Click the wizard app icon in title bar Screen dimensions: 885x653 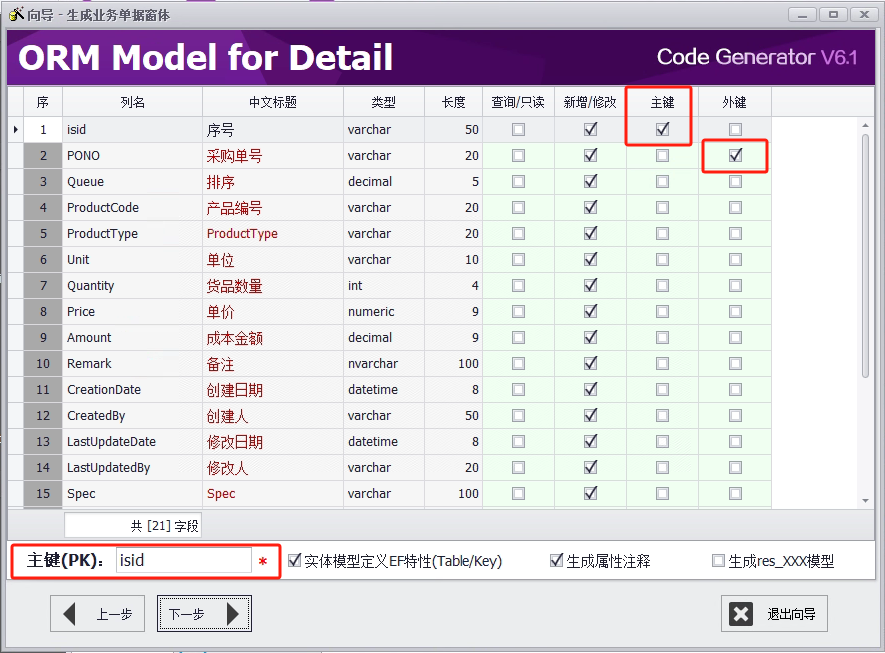[x=16, y=14]
